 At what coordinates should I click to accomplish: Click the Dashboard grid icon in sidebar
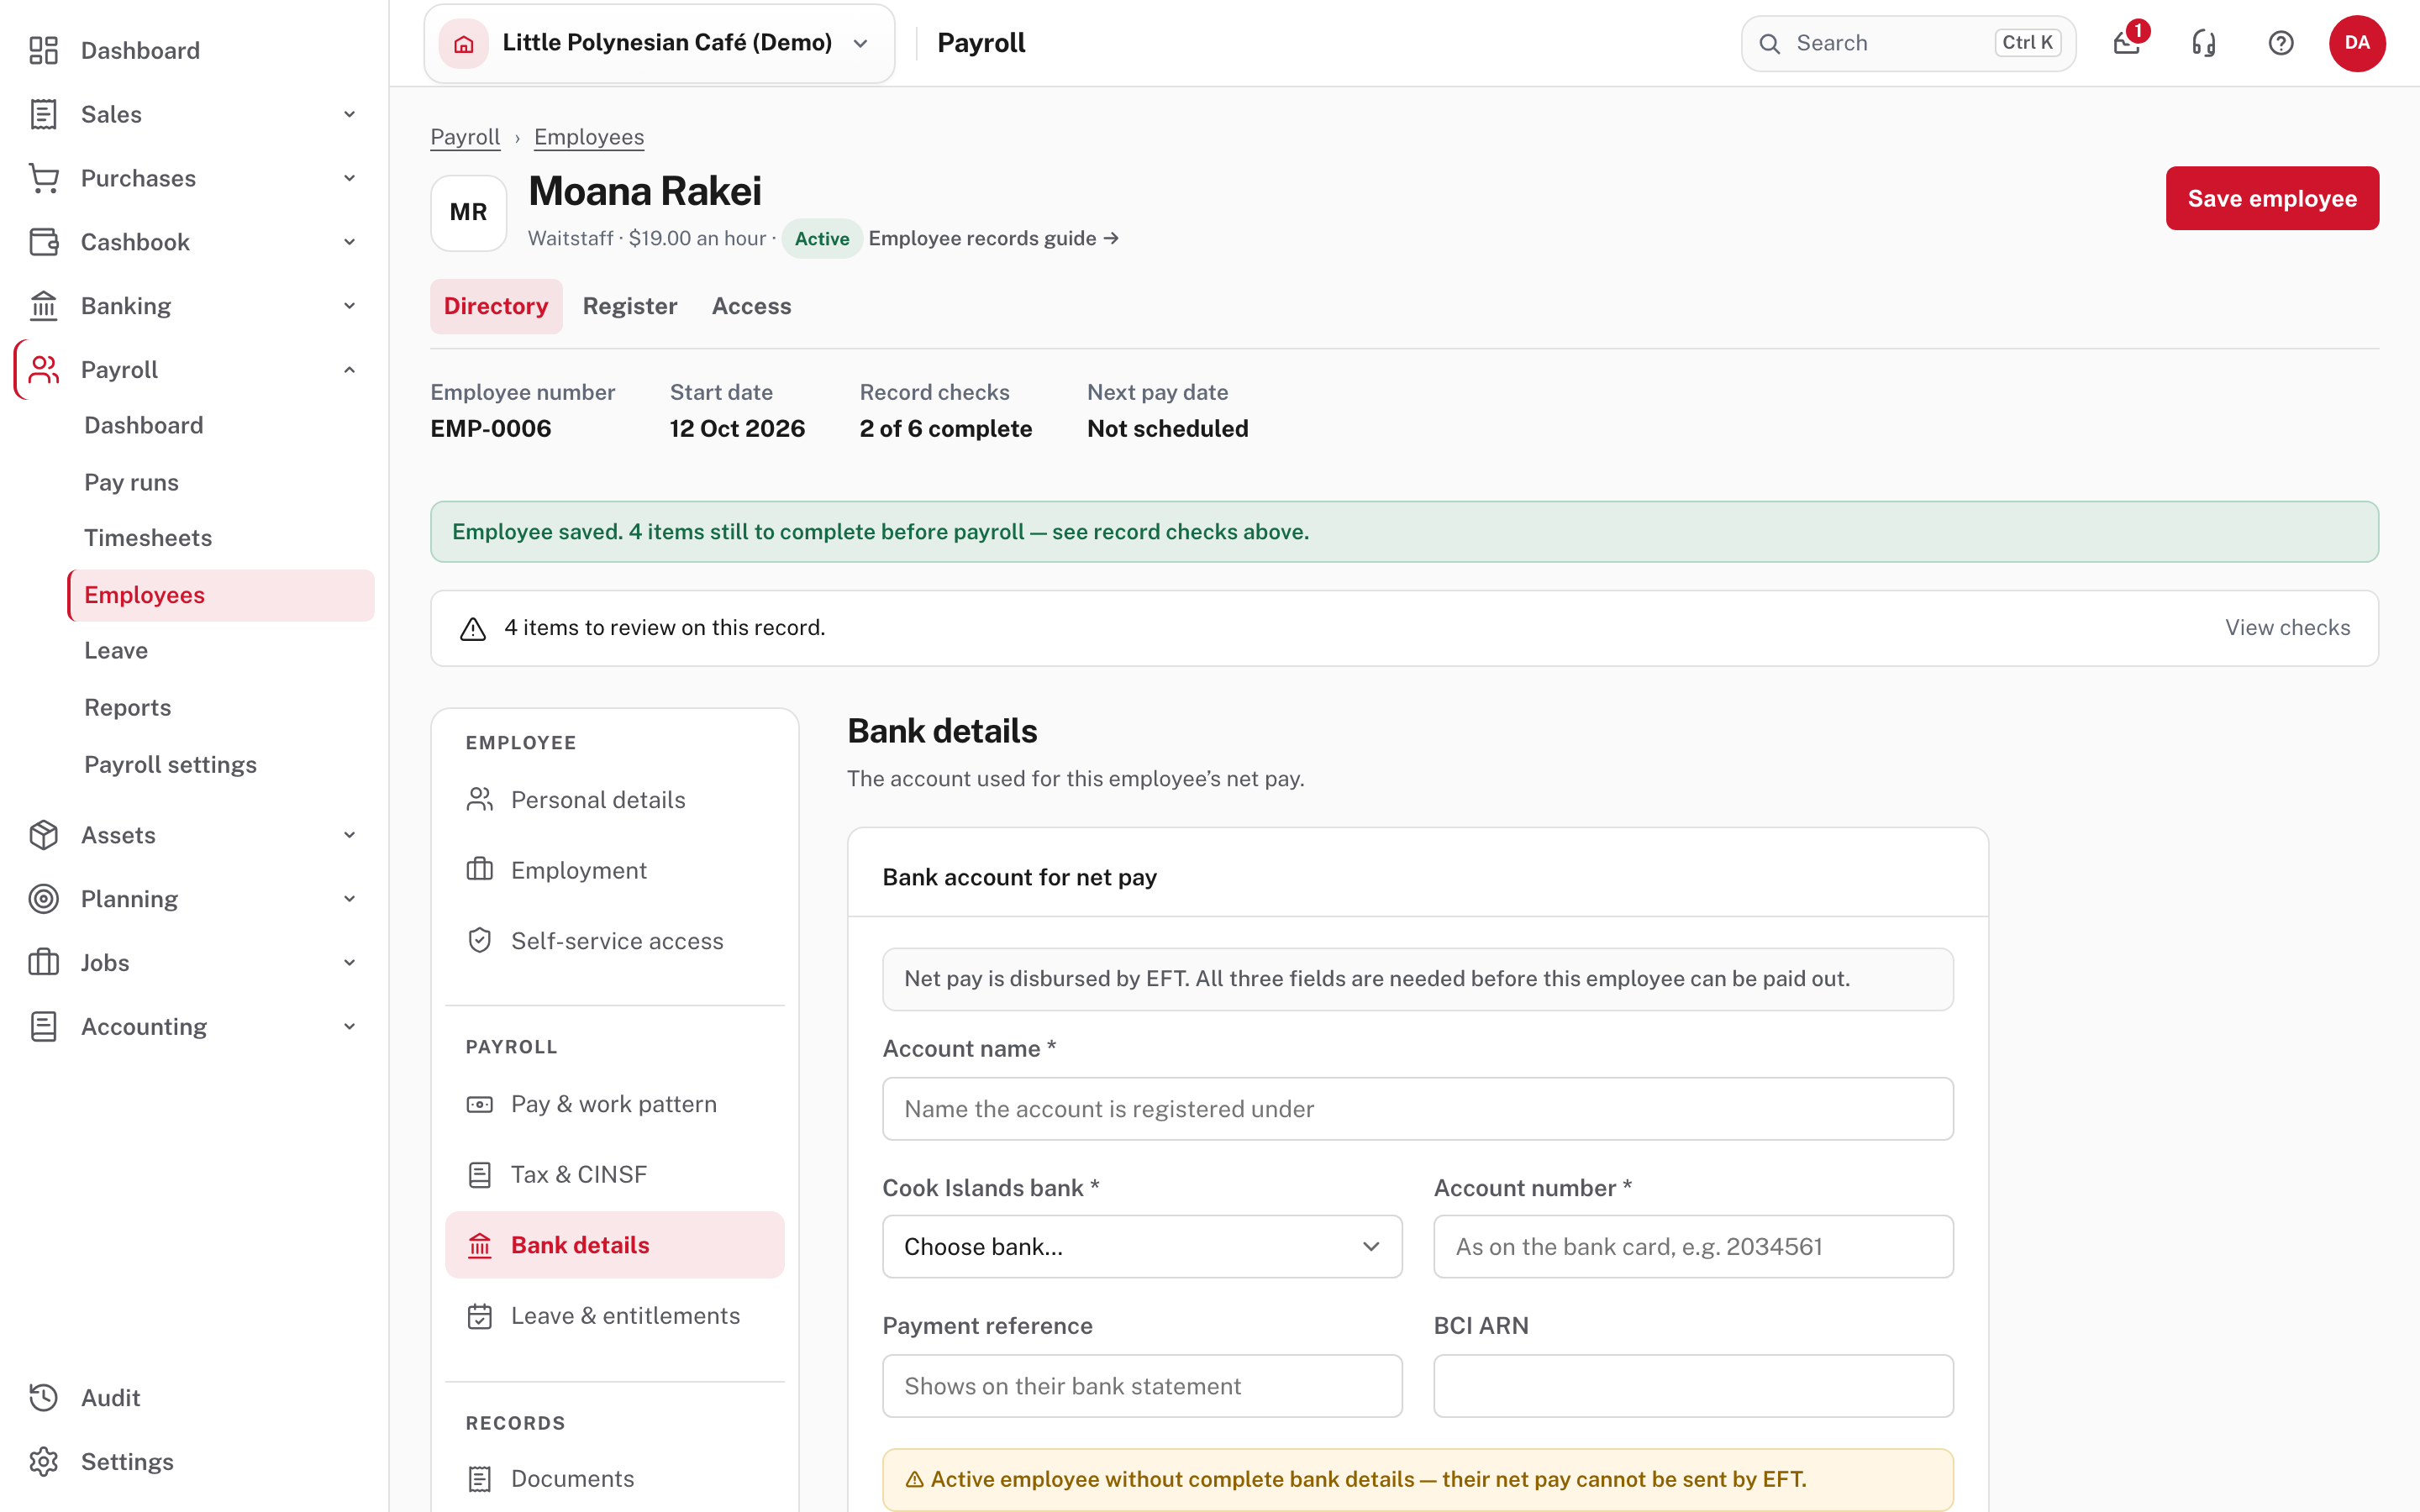coord(43,50)
